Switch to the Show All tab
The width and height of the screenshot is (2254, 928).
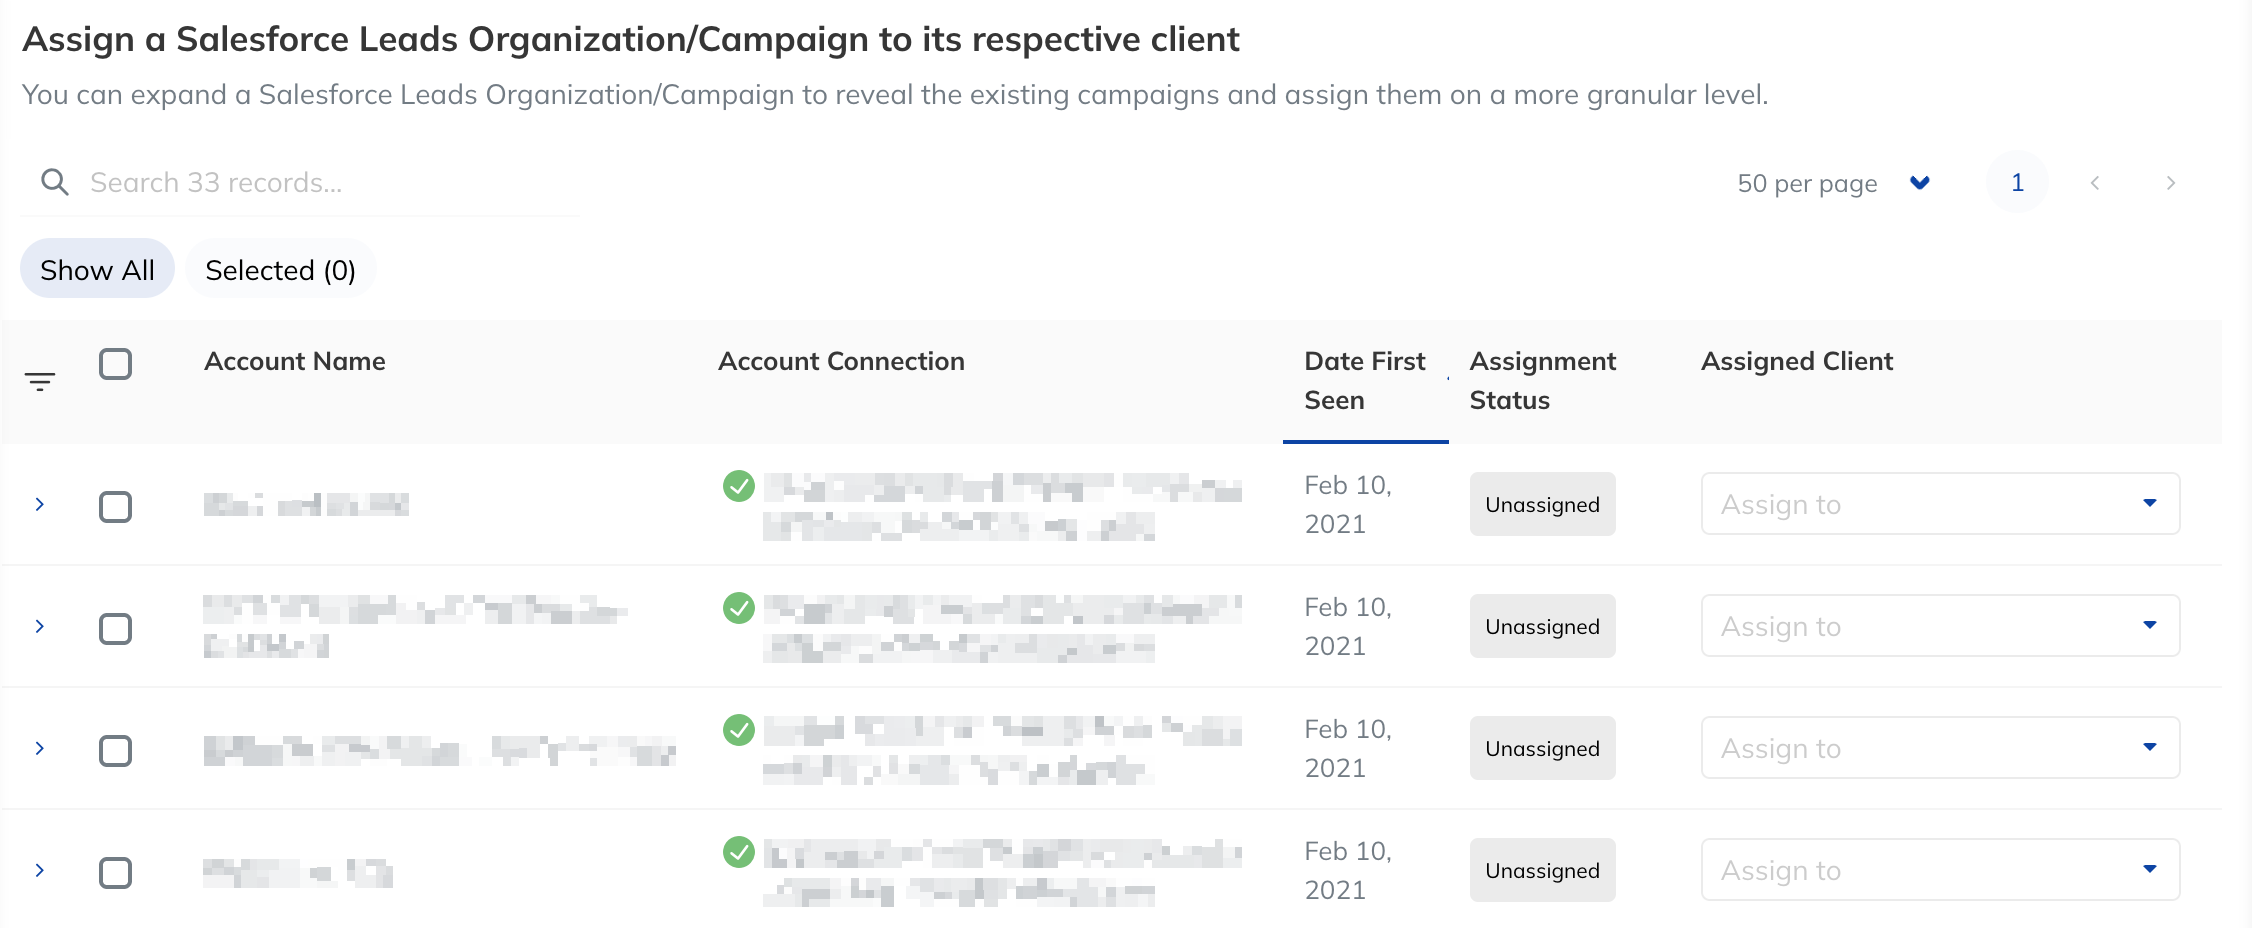(97, 269)
